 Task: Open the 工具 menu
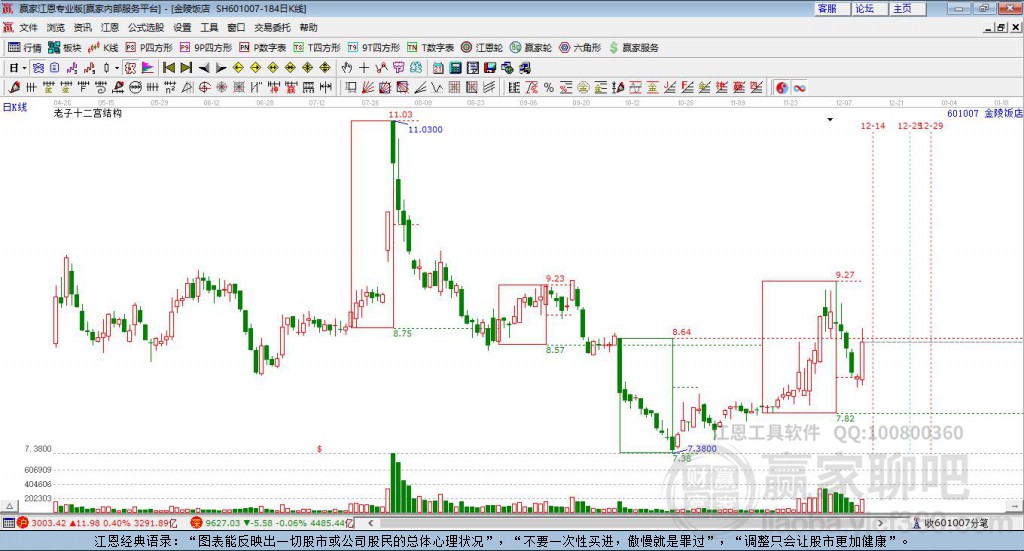click(x=209, y=27)
